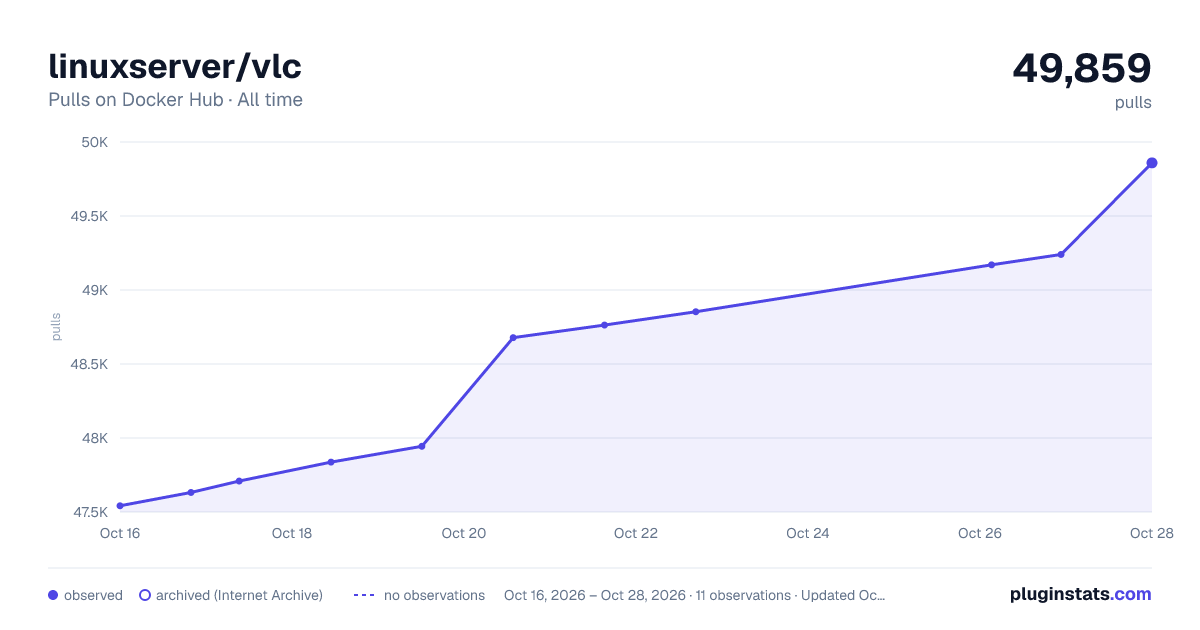Viewport: 1200px width, 630px height.
Task: Click the archived legend hollow circle
Action: (x=145, y=595)
